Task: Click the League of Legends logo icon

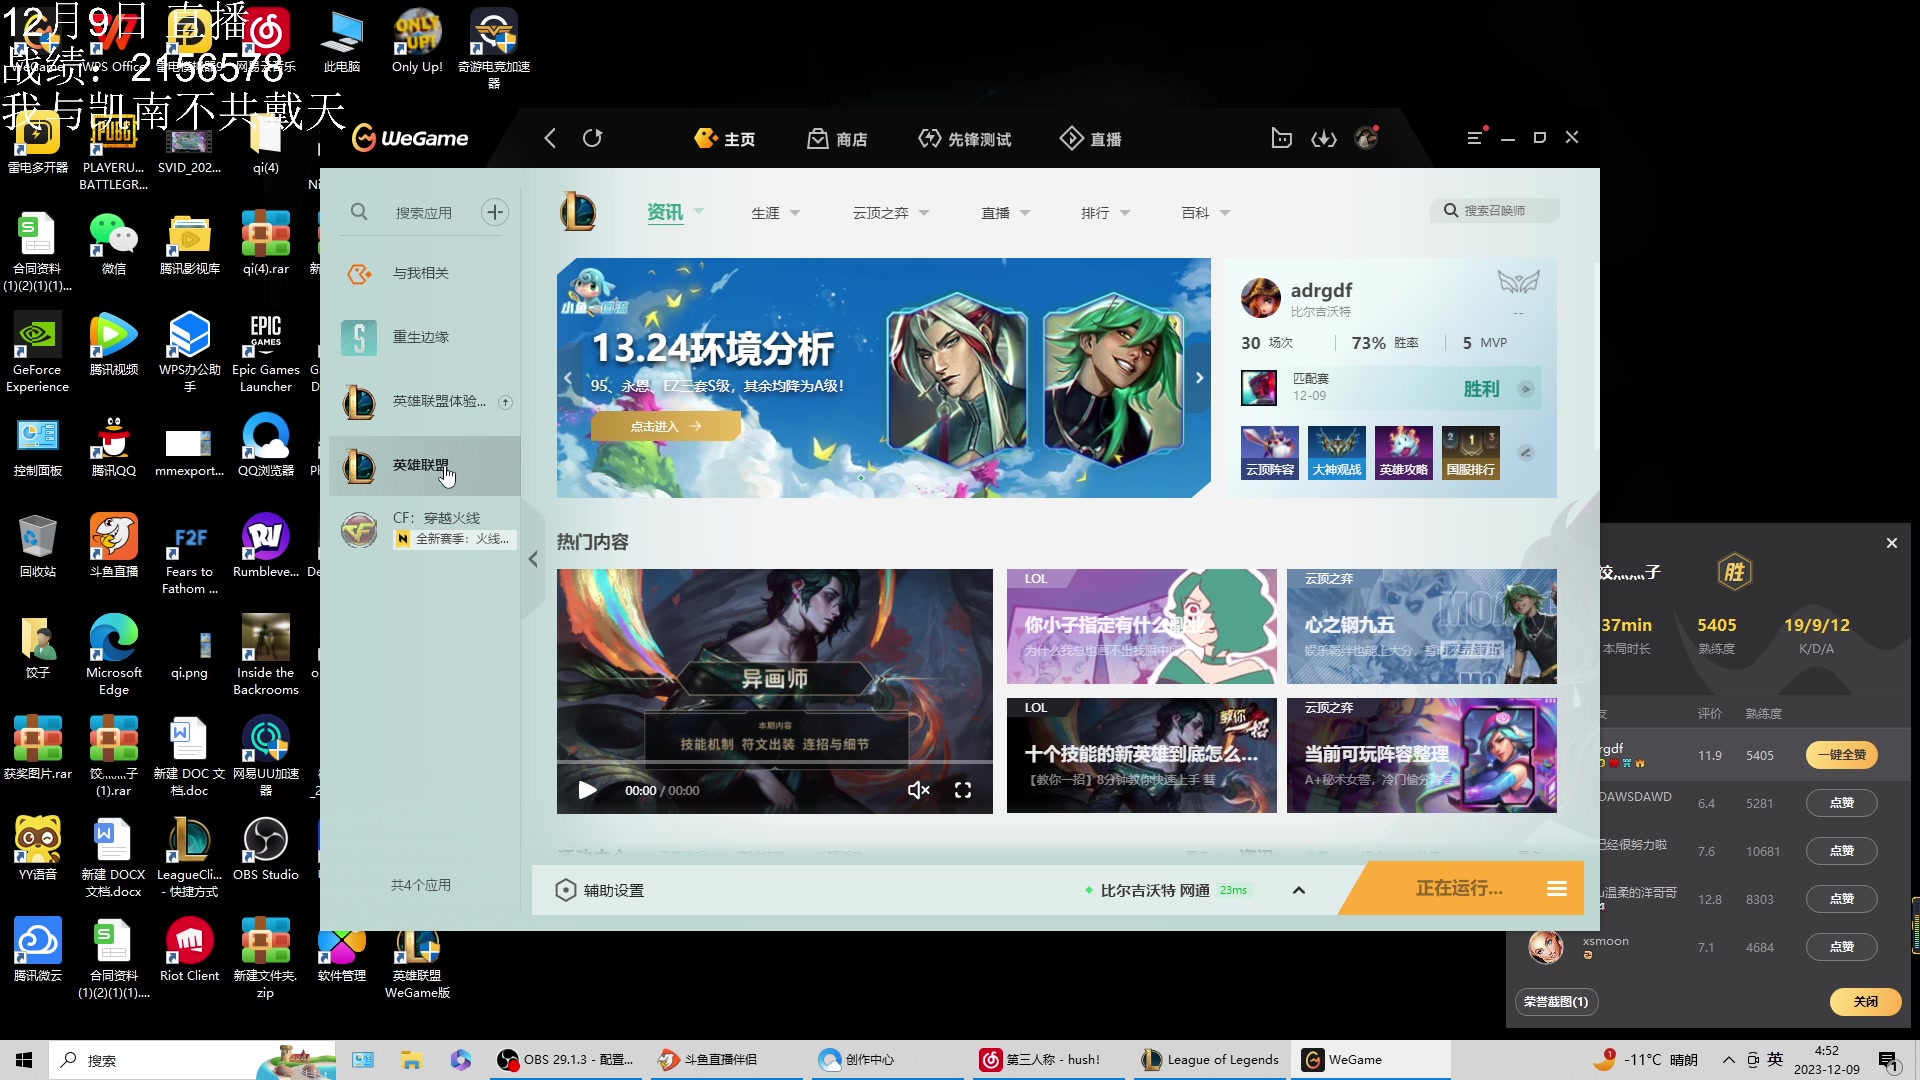Action: click(578, 212)
